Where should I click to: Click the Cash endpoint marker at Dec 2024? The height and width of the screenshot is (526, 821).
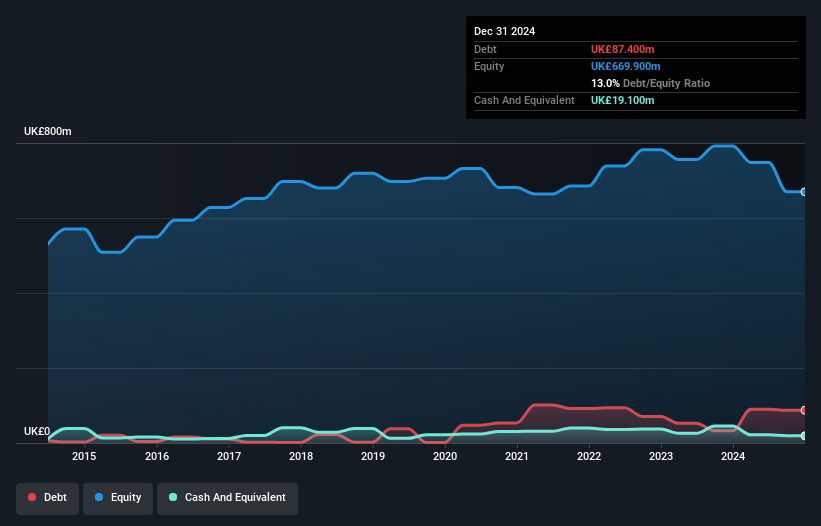tap(804, 435)
